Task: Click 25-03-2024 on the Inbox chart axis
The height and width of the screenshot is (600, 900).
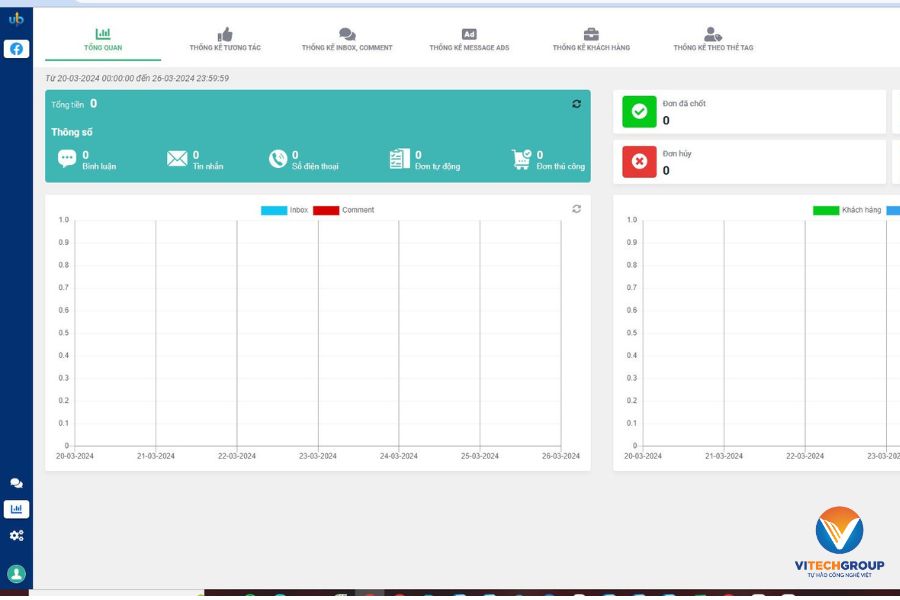Action: pyautogui.click(x=480, y=456)
